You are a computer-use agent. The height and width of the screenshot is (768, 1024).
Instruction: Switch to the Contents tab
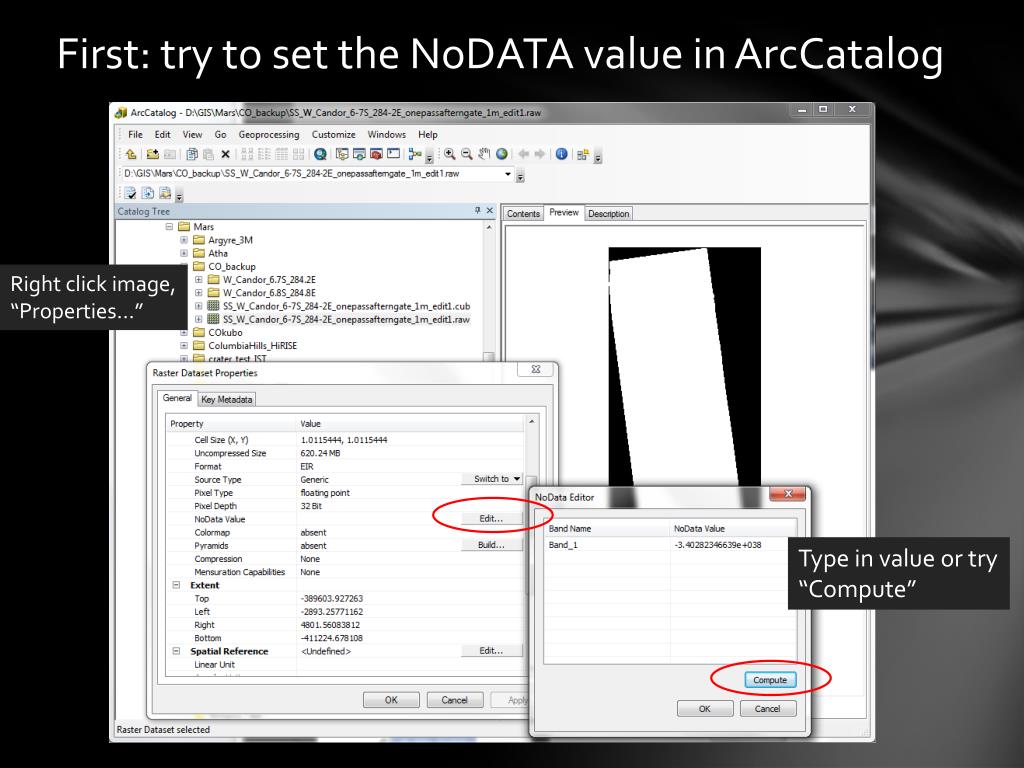click(523, 214)
